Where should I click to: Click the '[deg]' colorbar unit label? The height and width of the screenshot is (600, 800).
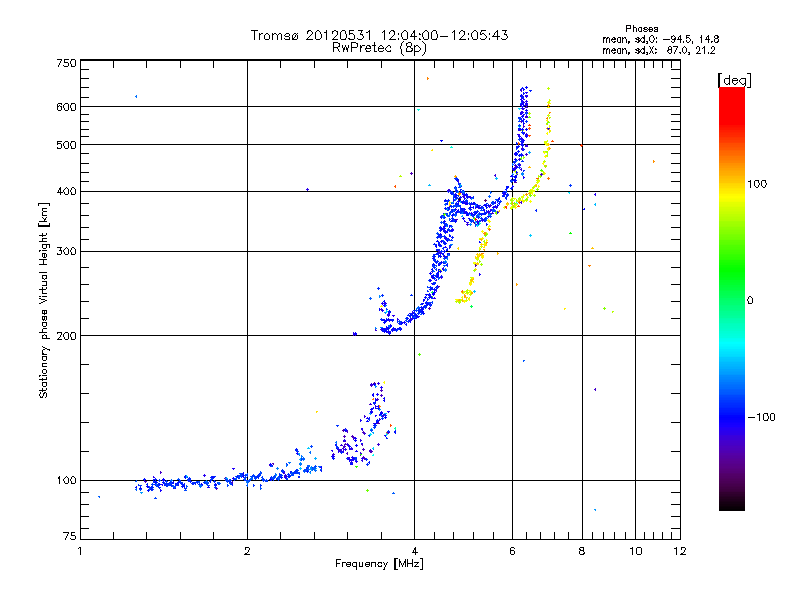click(x=734, y=80)
